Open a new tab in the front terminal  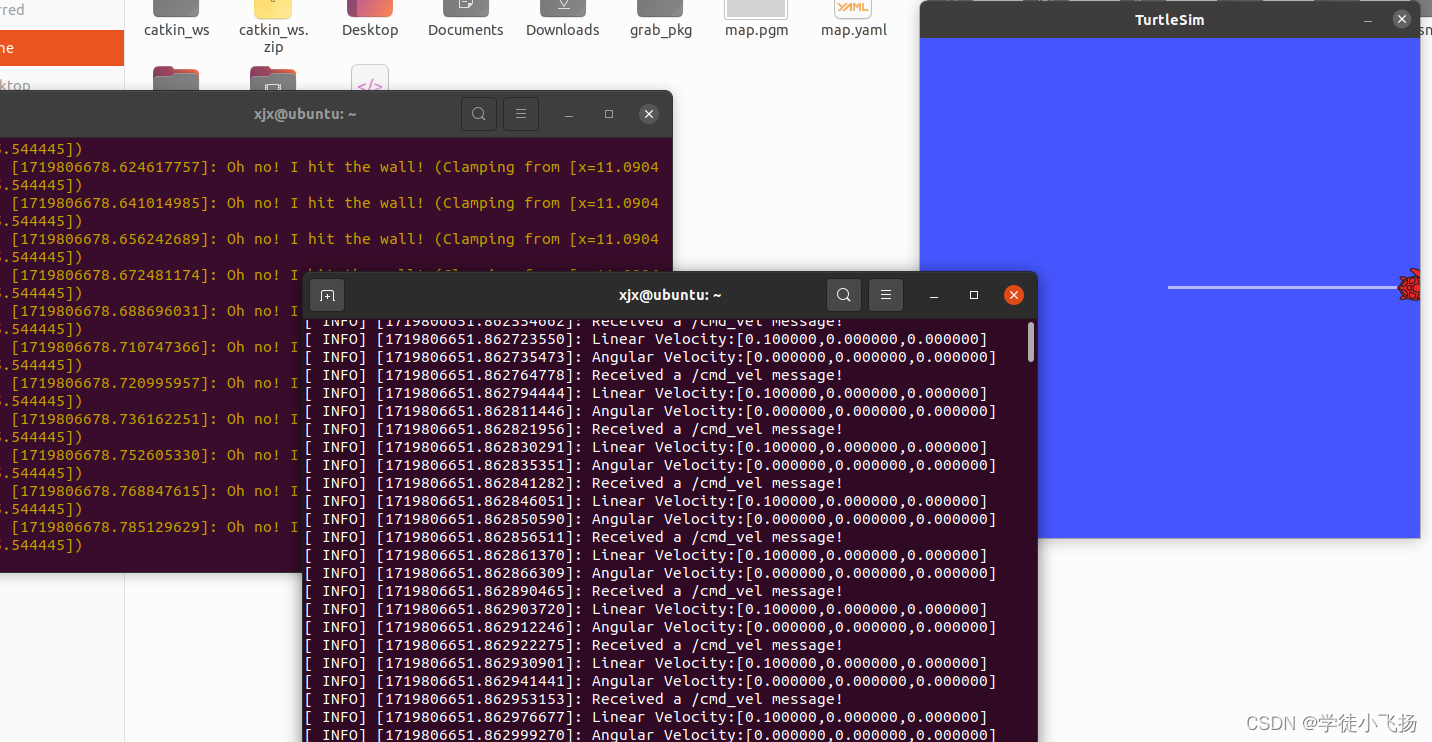tap(327, 294)
